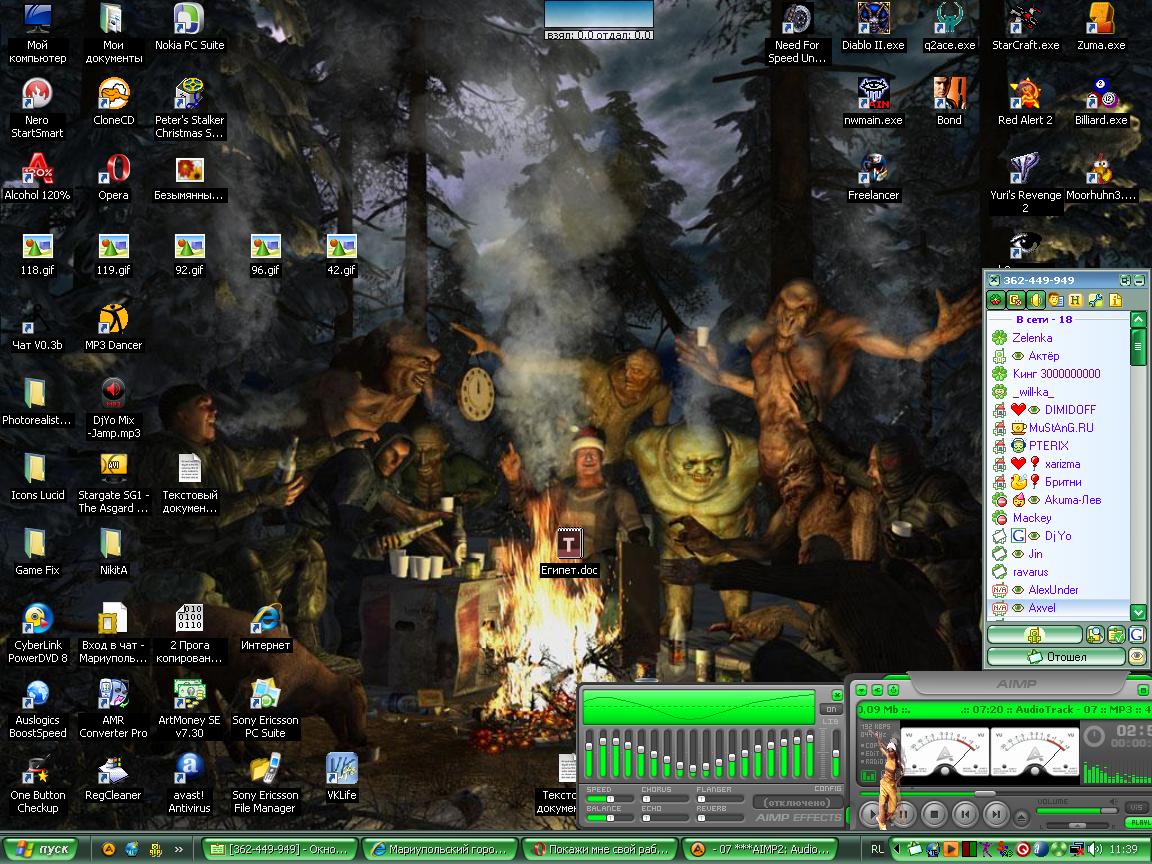Click the Stop button in AIMP player
Image resolution: width=1152 pixels, height=864 pixels.
click(933, 815)
